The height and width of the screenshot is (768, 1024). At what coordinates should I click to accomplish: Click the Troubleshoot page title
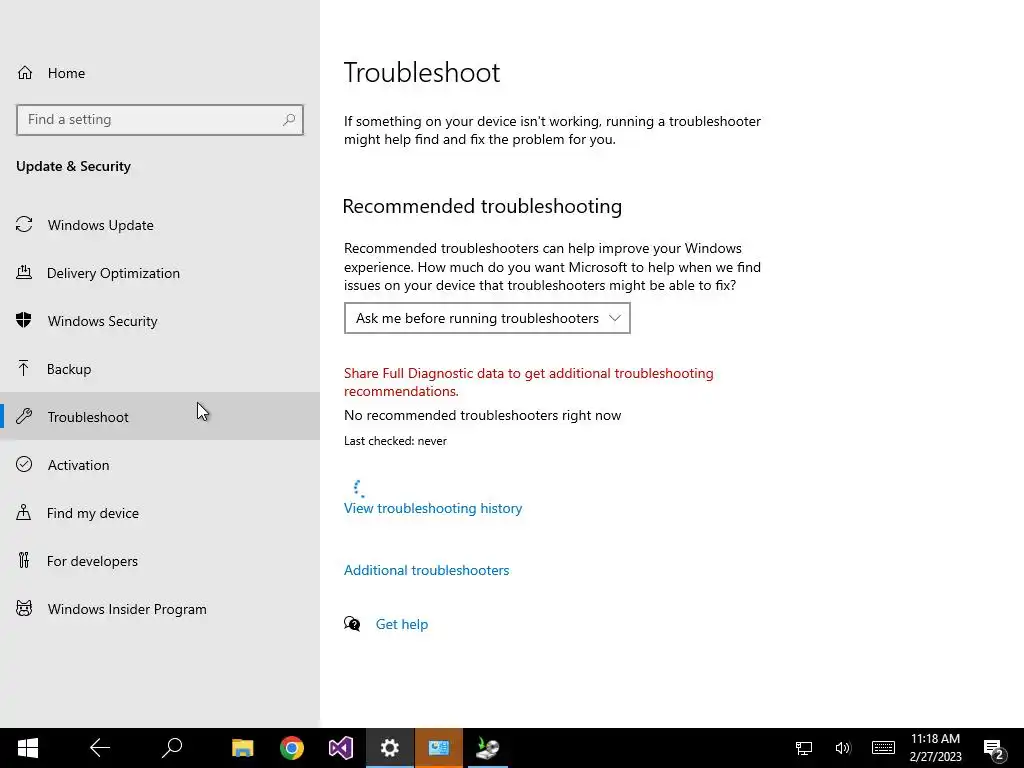[x=422, y=72]
